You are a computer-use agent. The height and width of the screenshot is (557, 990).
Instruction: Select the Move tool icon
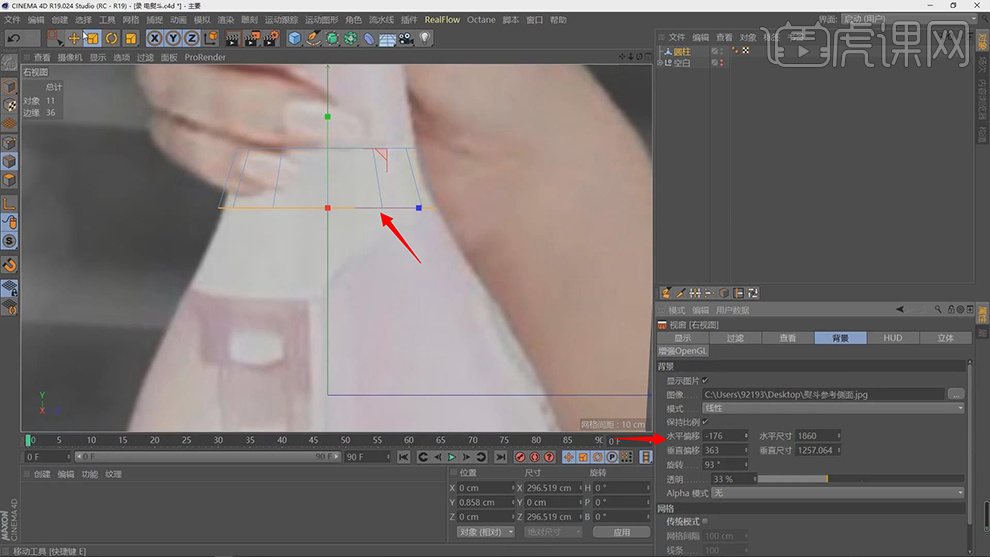pyautogui.click(x=74, y=38)
